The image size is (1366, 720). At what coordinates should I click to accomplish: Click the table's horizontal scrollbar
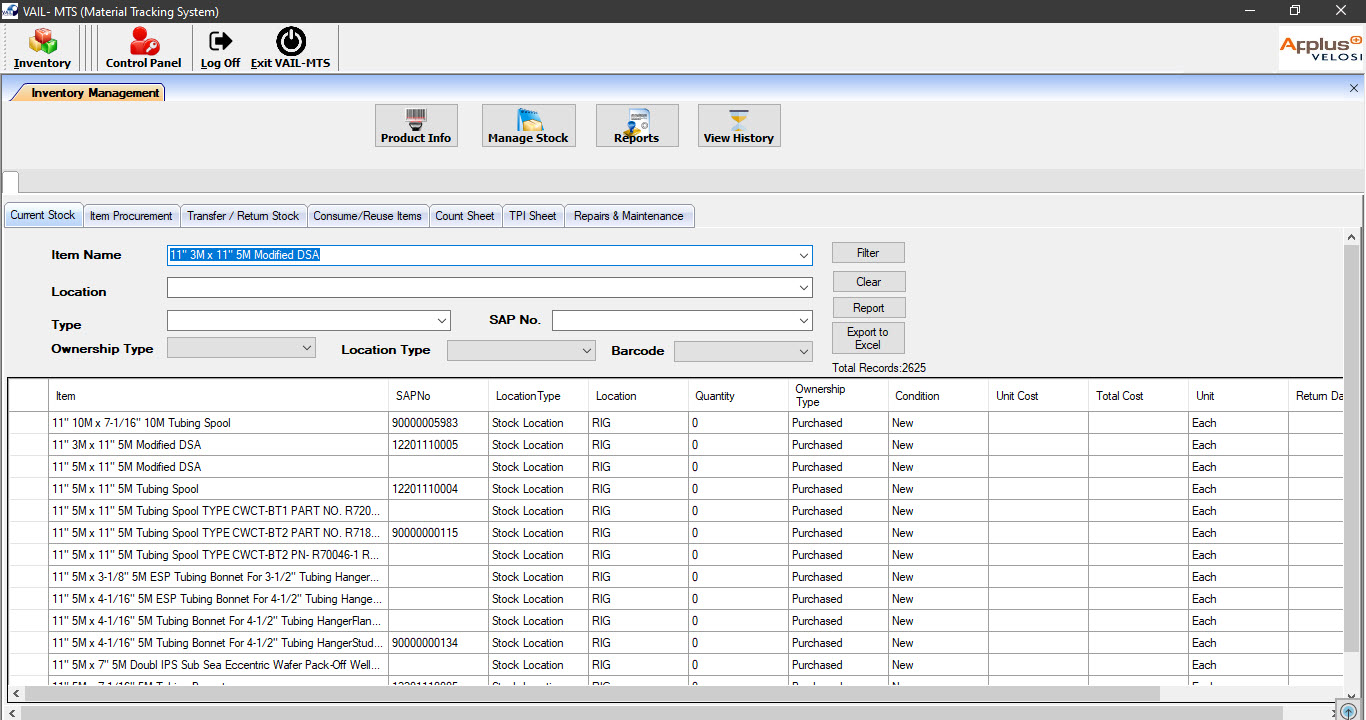point(590,693)
